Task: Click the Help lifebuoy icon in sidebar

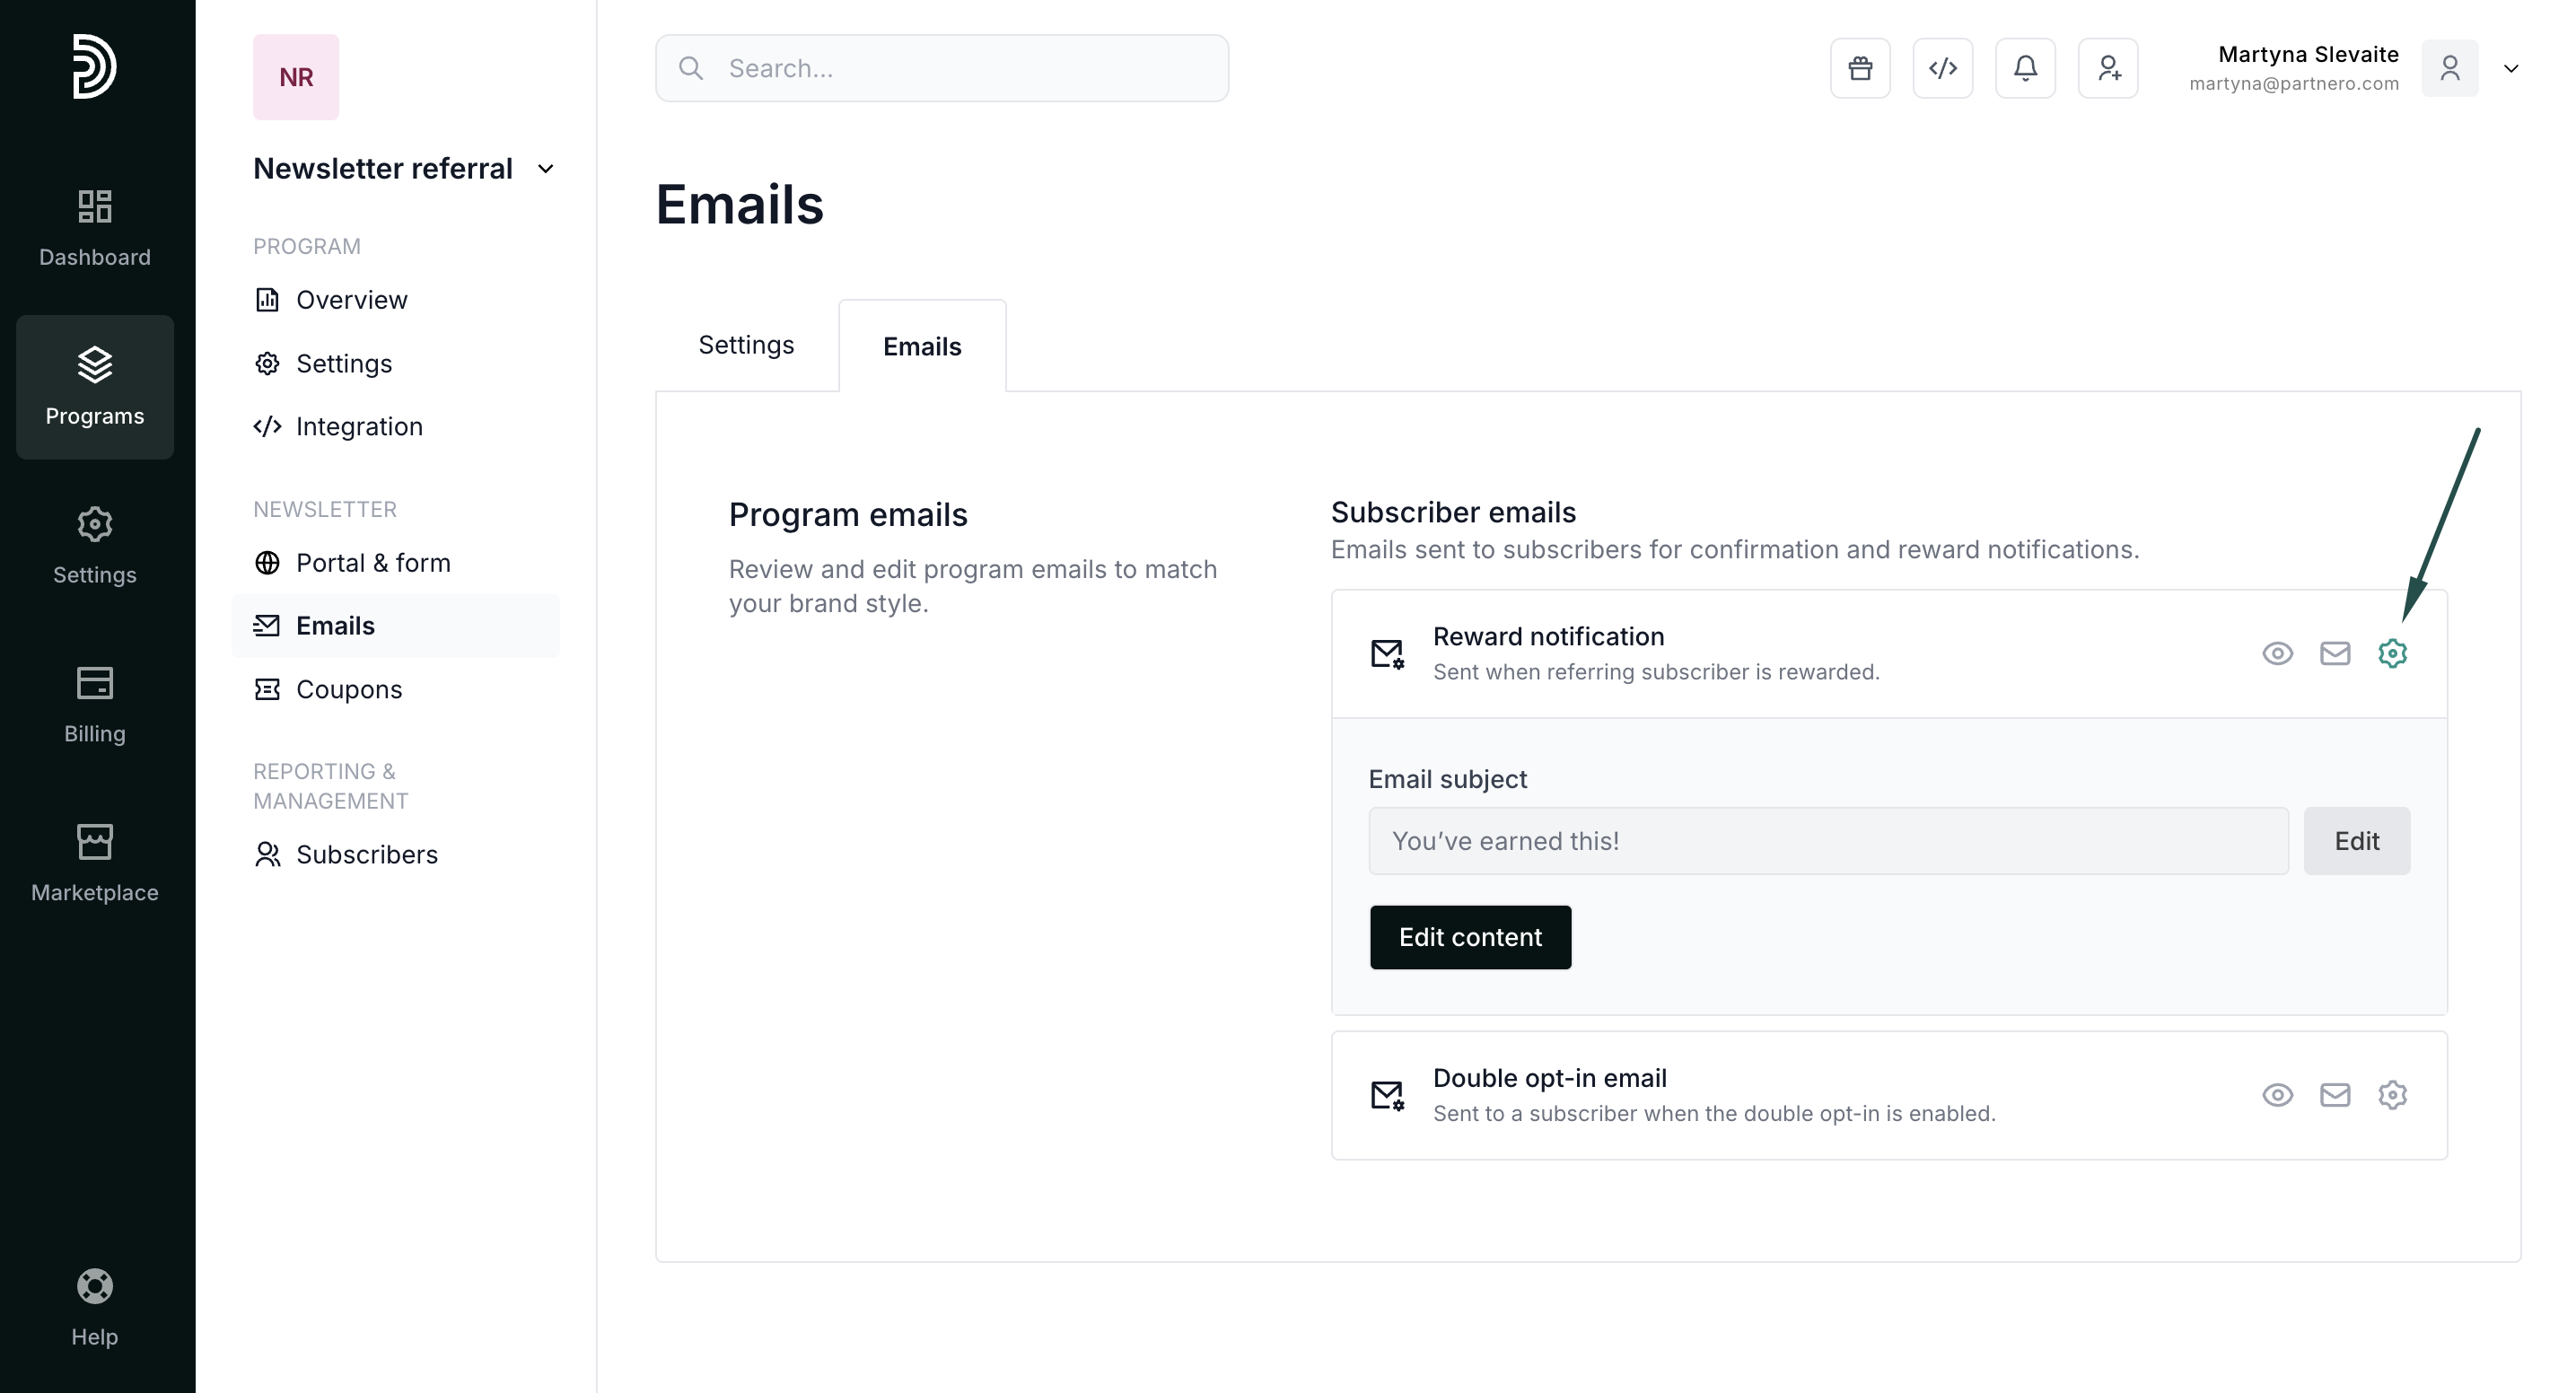Action: click(x=95, y=1286)
